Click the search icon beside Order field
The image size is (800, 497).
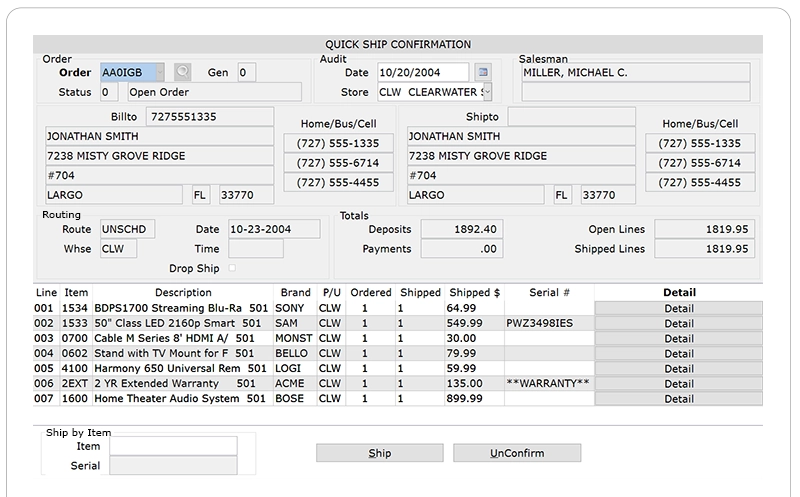pos(182,72)
